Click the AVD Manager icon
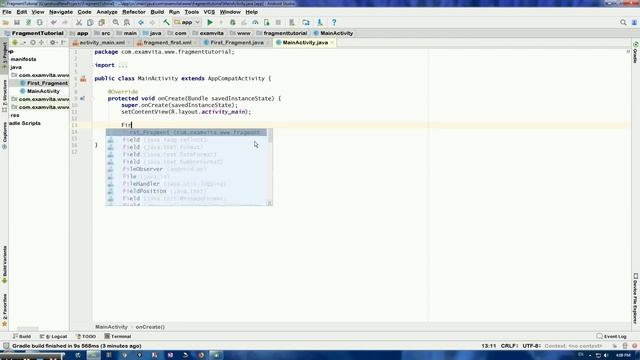The image size is (640, 360). tap(306, 22)
